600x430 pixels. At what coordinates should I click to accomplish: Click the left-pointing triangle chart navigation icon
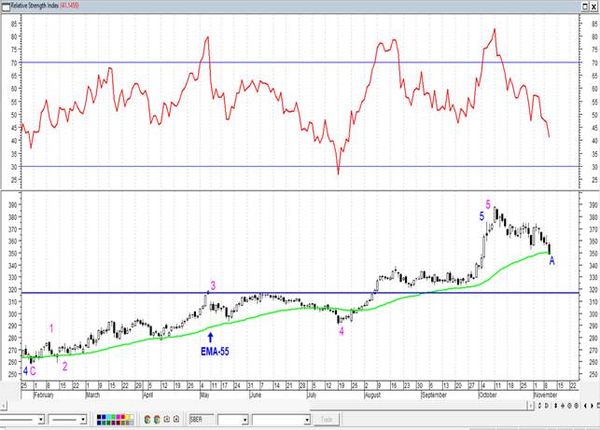click(585, 406)
